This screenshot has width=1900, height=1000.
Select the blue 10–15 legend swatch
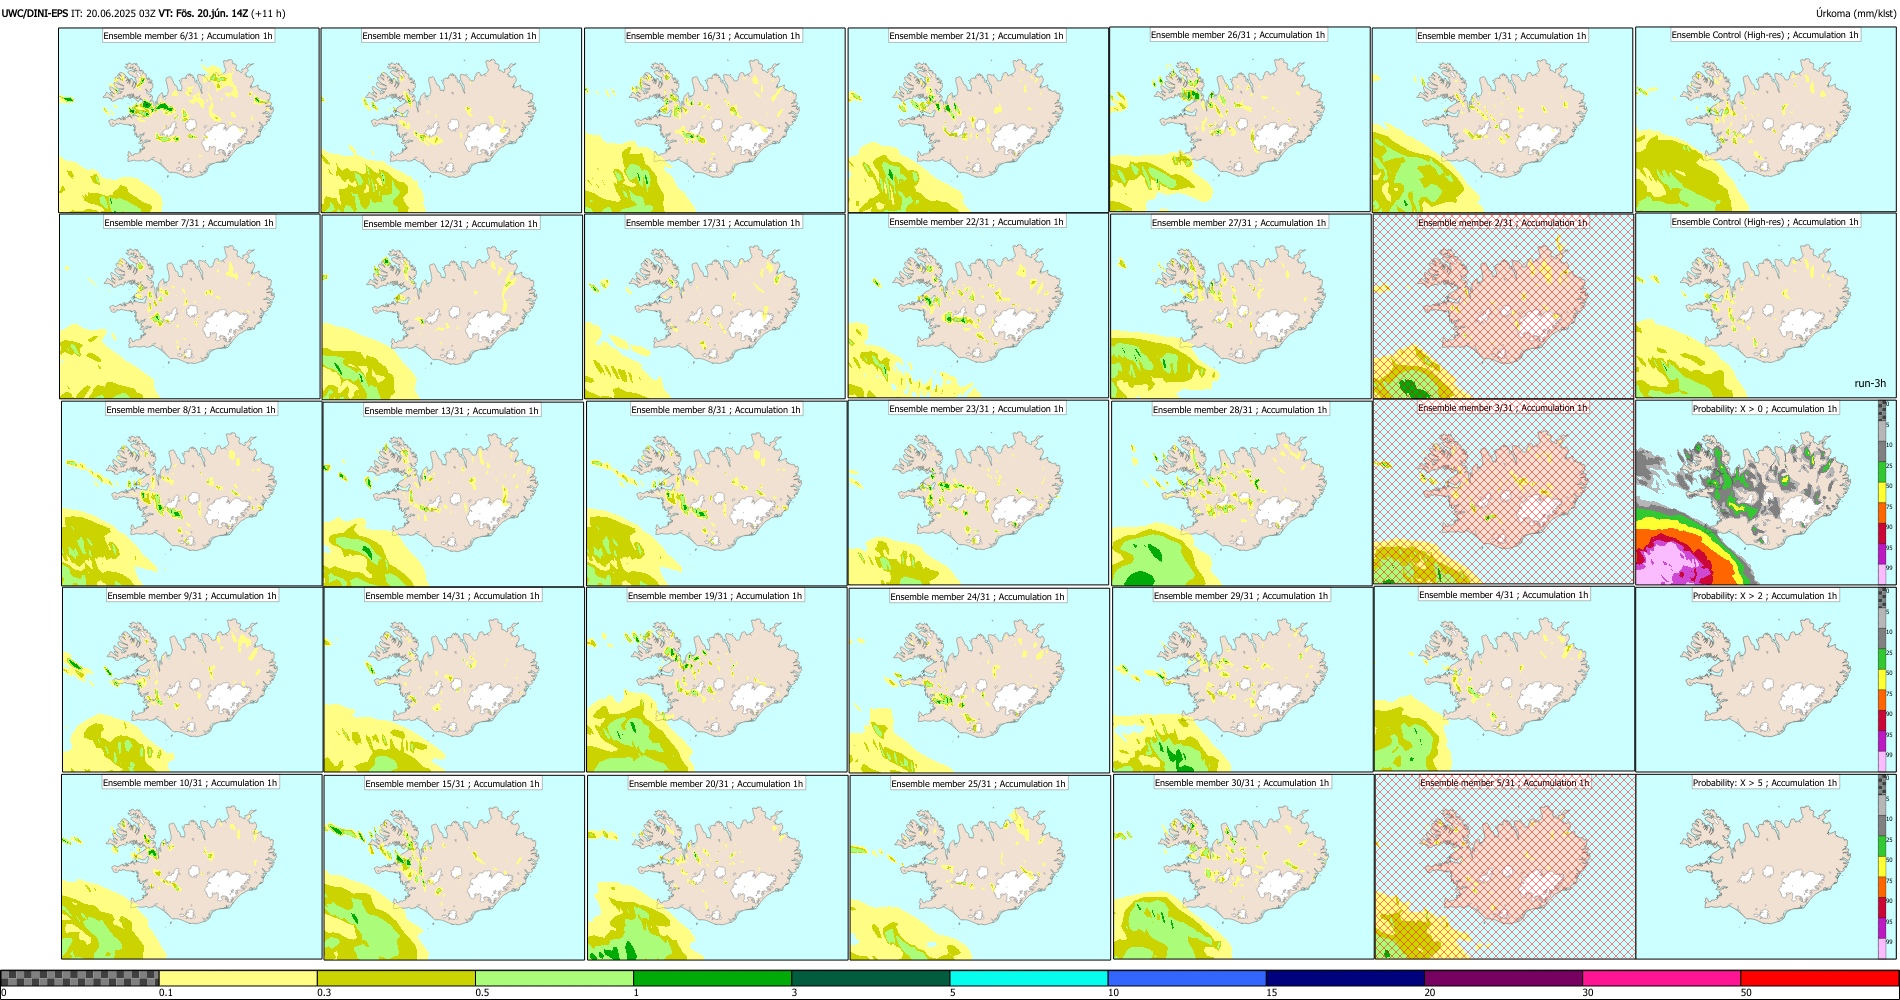(x=1187, y=978)
